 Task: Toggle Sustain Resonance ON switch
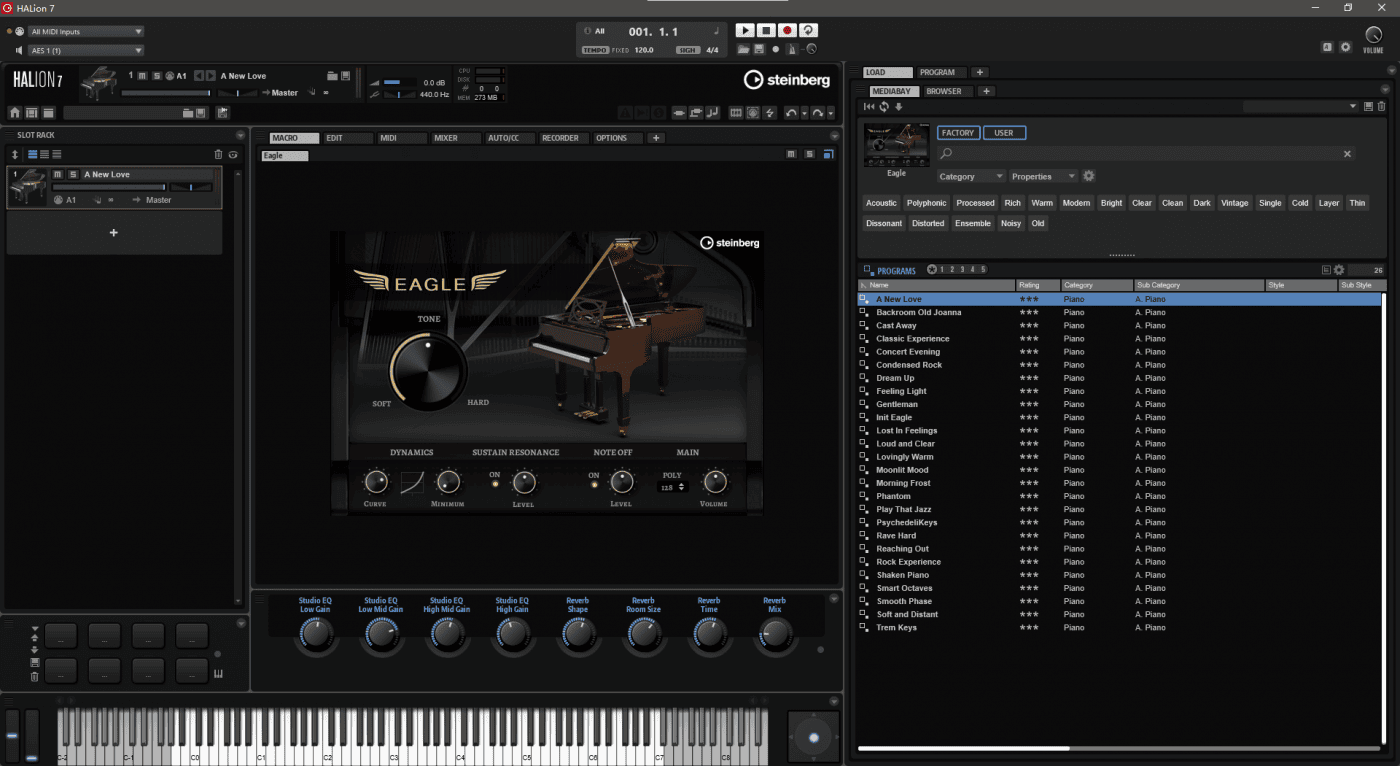[x=494, y=485]
